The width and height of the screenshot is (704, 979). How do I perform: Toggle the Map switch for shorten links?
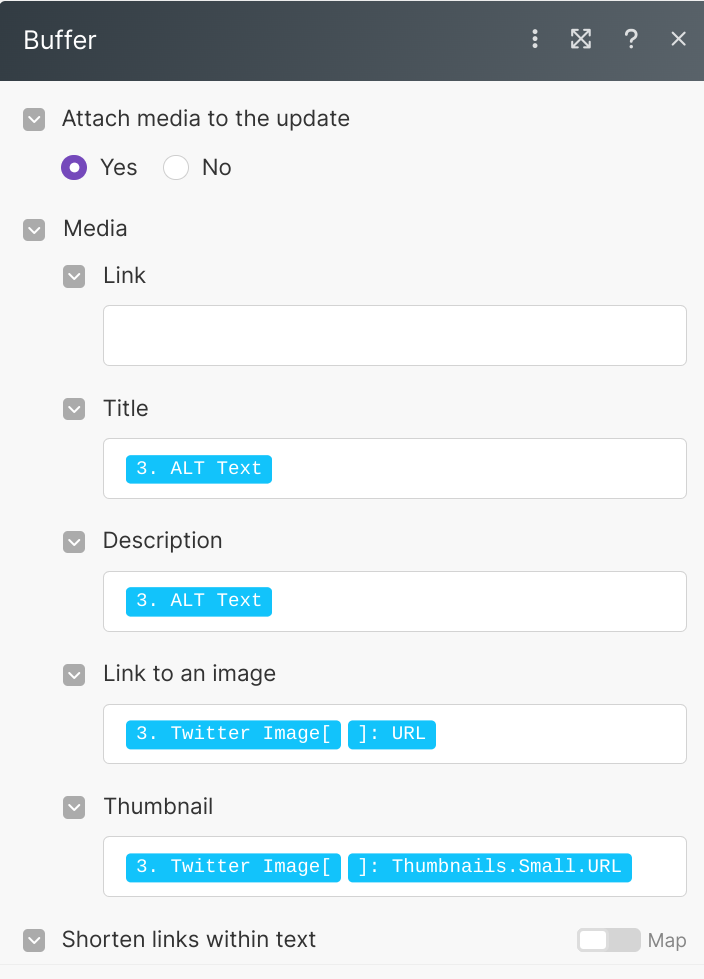pos(608,940)
